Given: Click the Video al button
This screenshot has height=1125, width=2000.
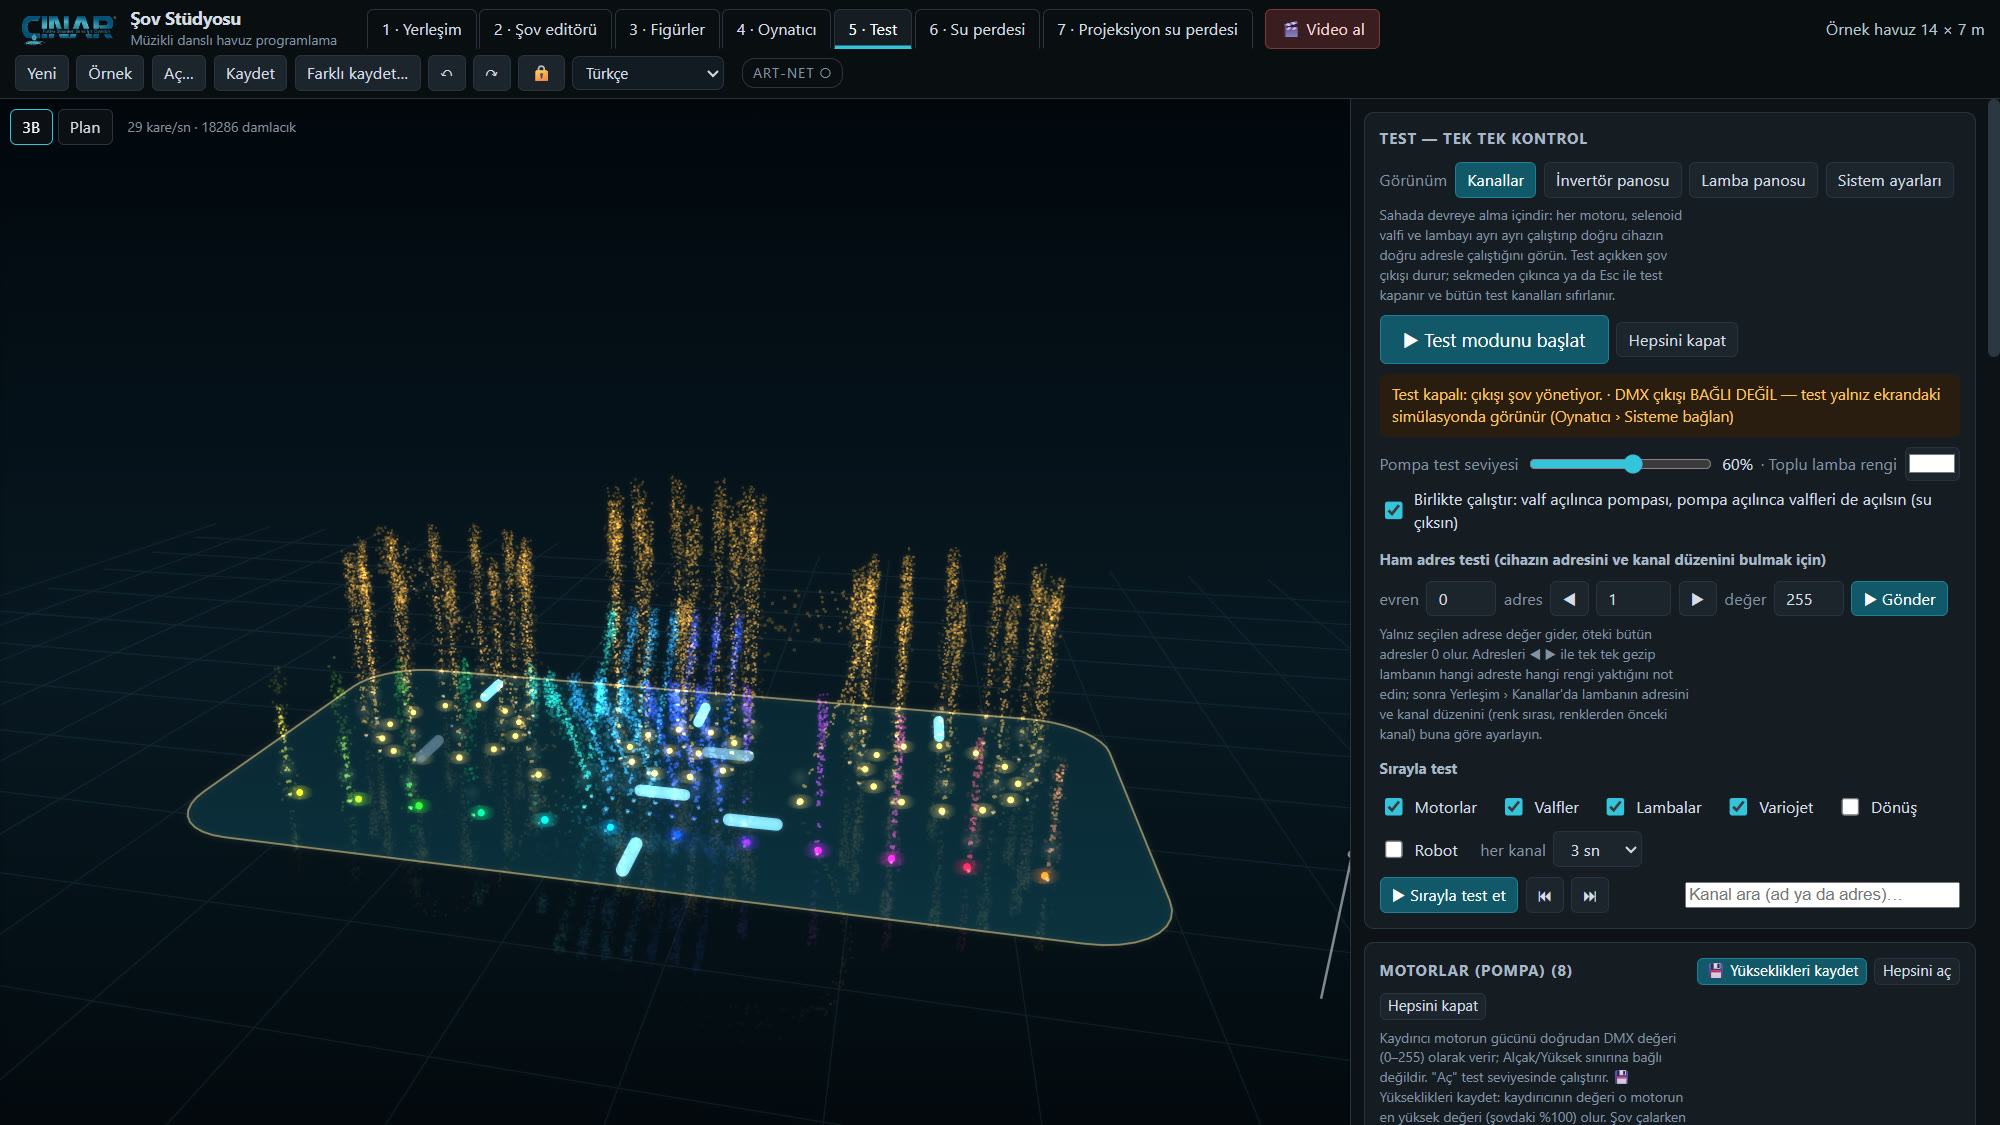Looking at the screenshot, I should click(x=1322, y=29).
